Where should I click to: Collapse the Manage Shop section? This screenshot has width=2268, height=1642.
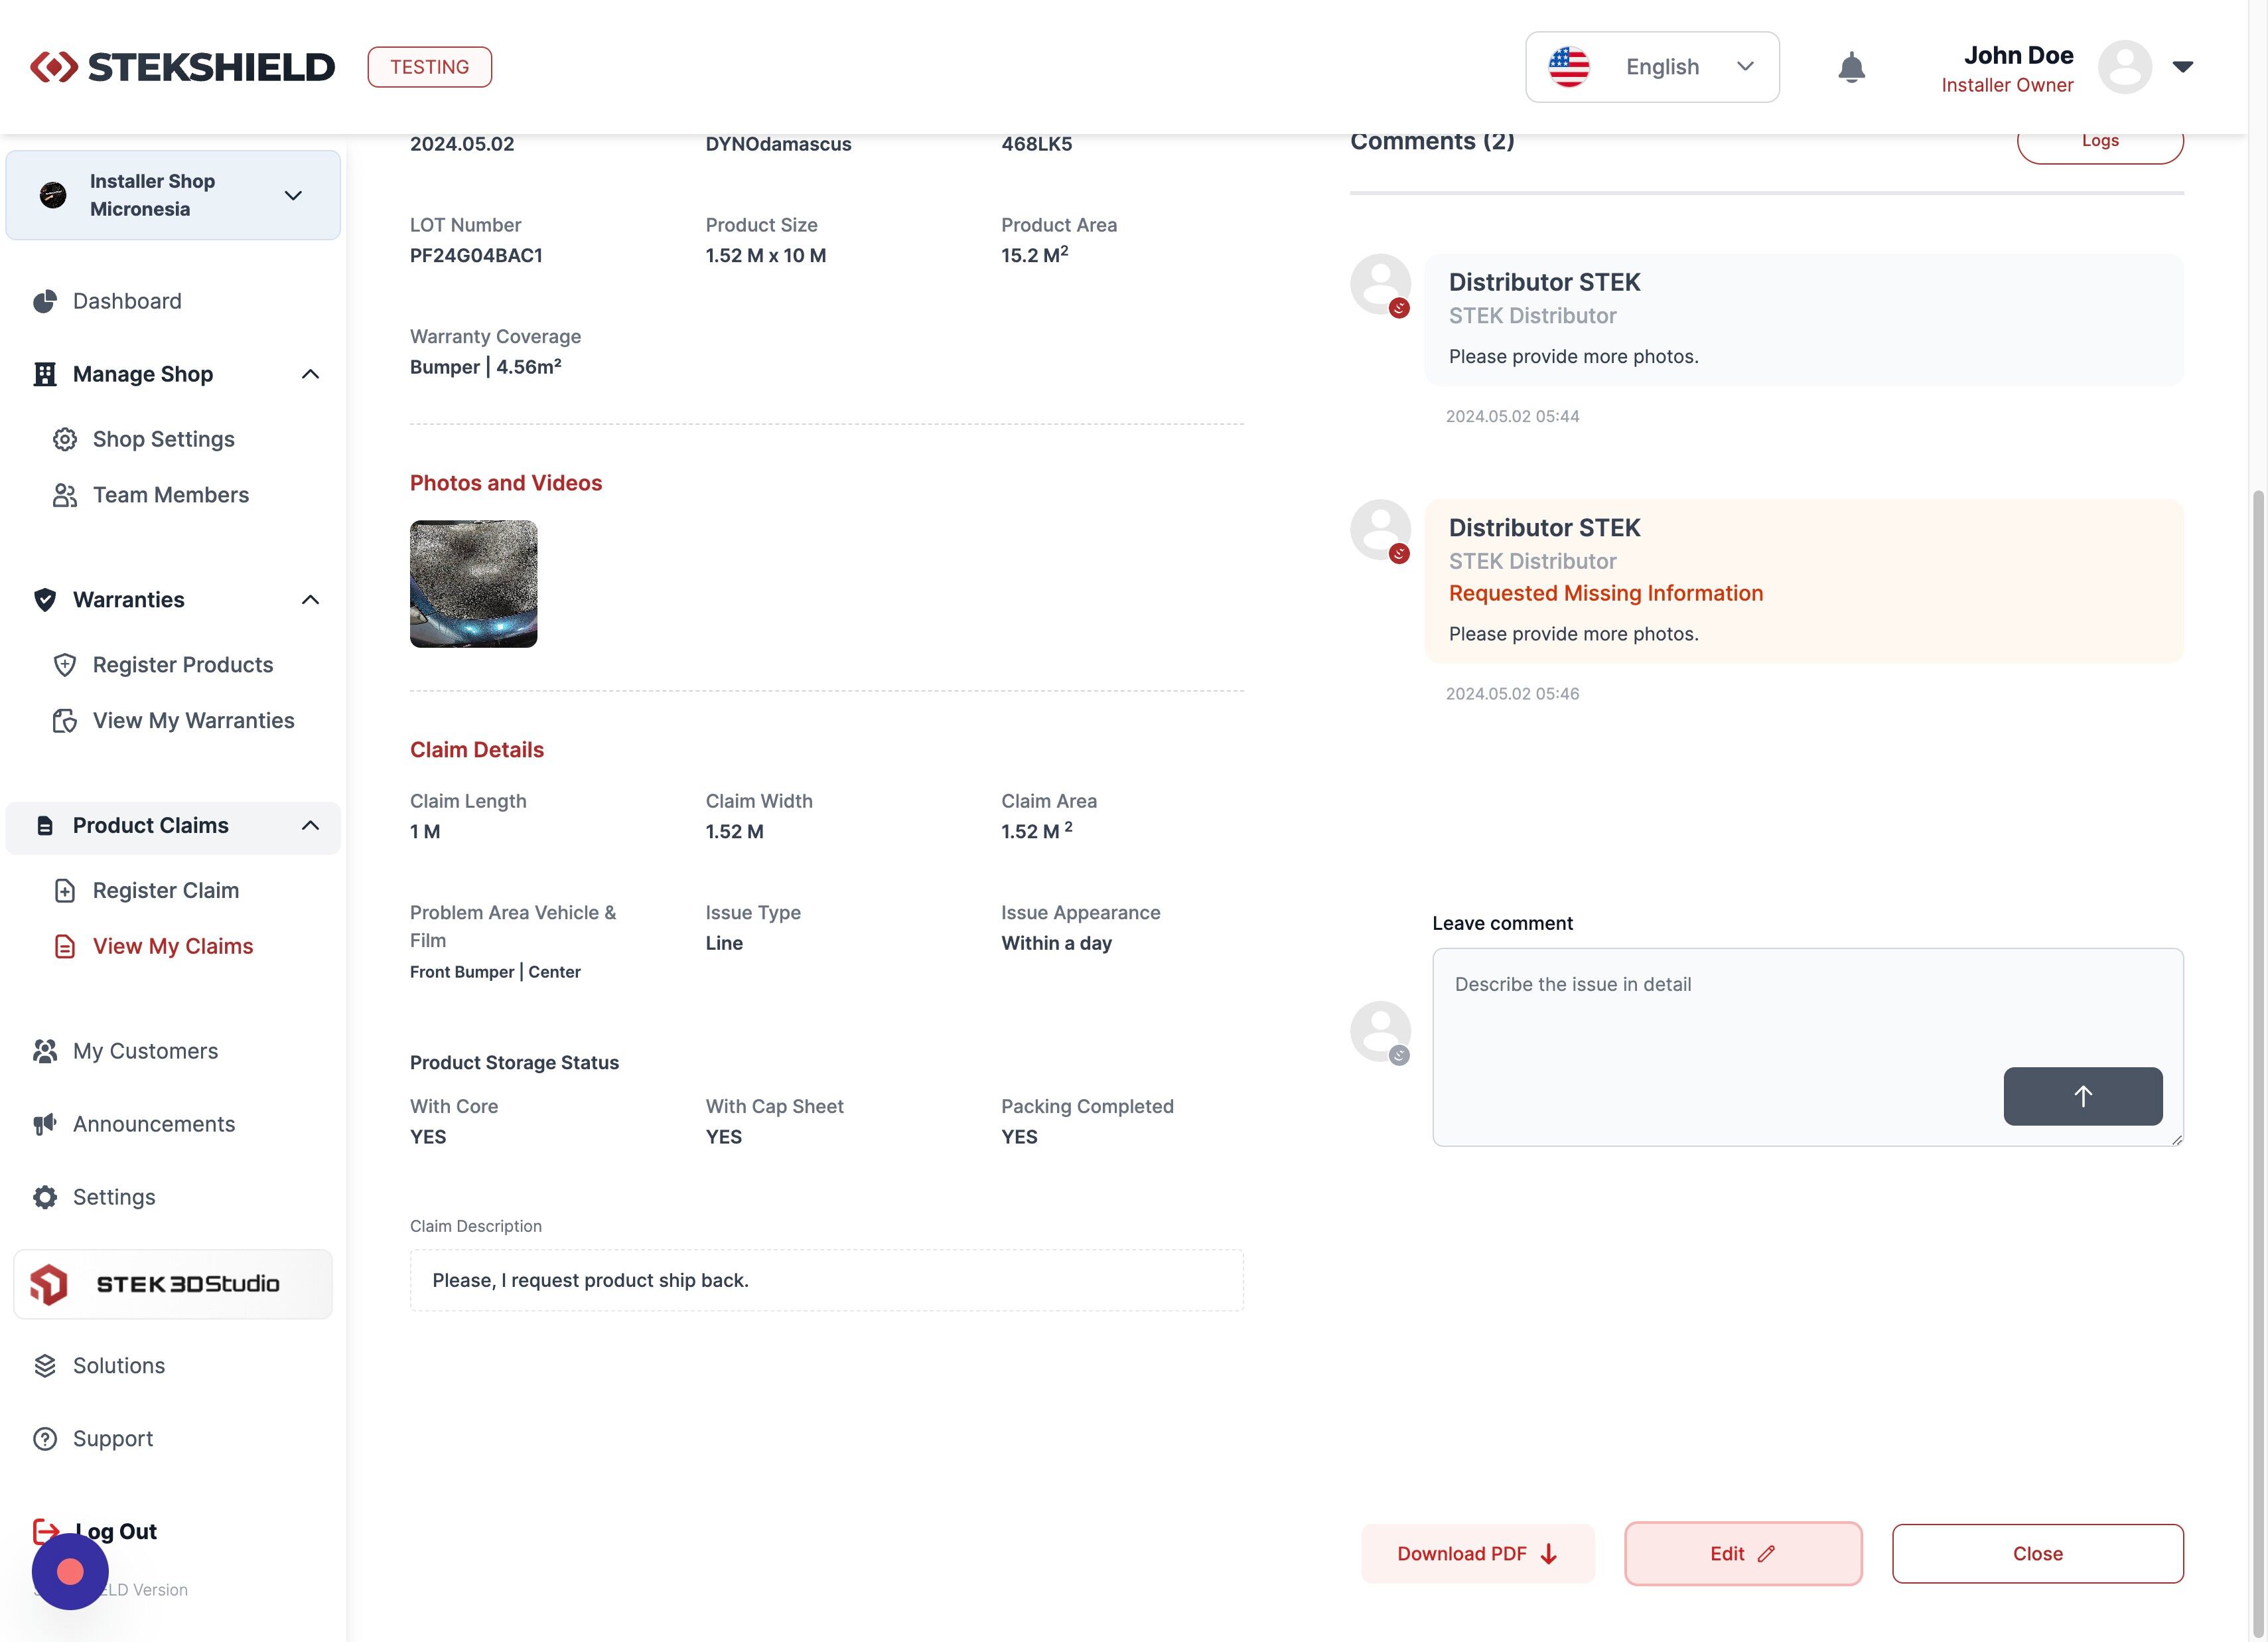coord(310,374)
